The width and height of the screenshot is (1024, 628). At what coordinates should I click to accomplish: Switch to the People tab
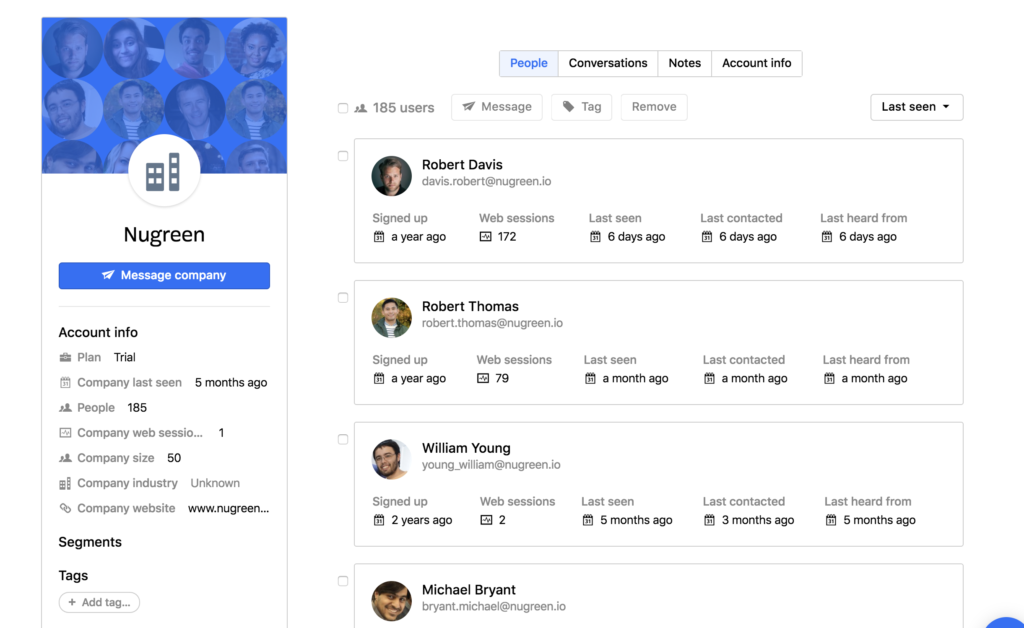(529, 63)
